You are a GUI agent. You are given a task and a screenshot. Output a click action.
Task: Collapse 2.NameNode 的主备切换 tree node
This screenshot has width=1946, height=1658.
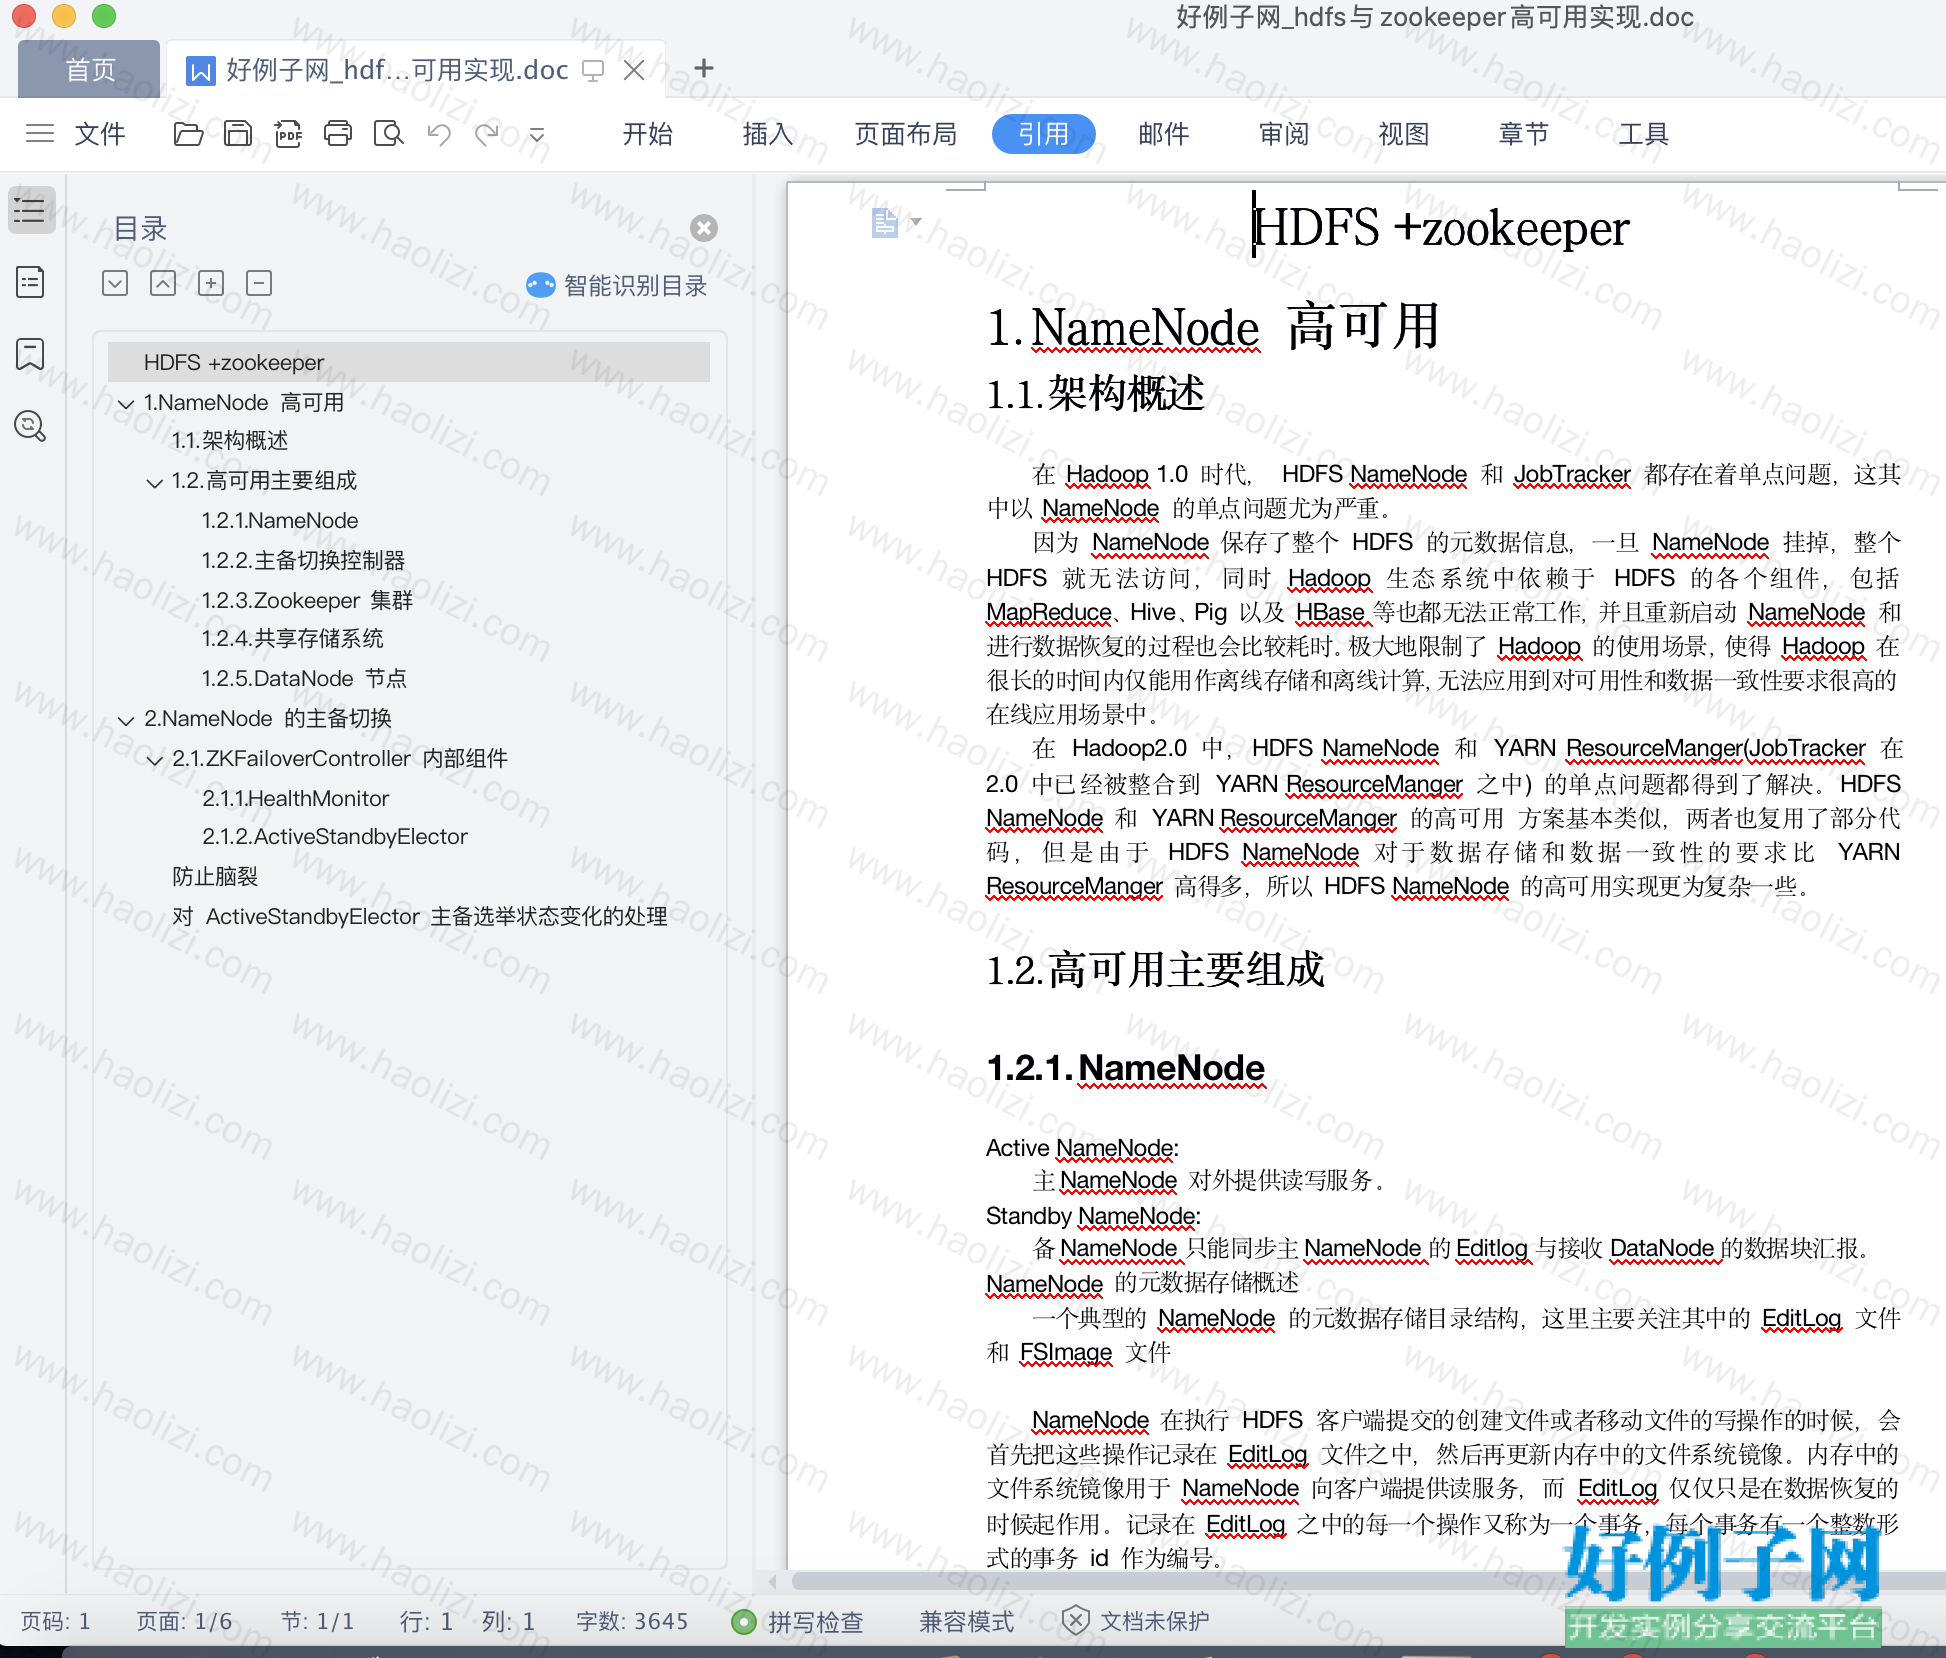tap(126, 719)
